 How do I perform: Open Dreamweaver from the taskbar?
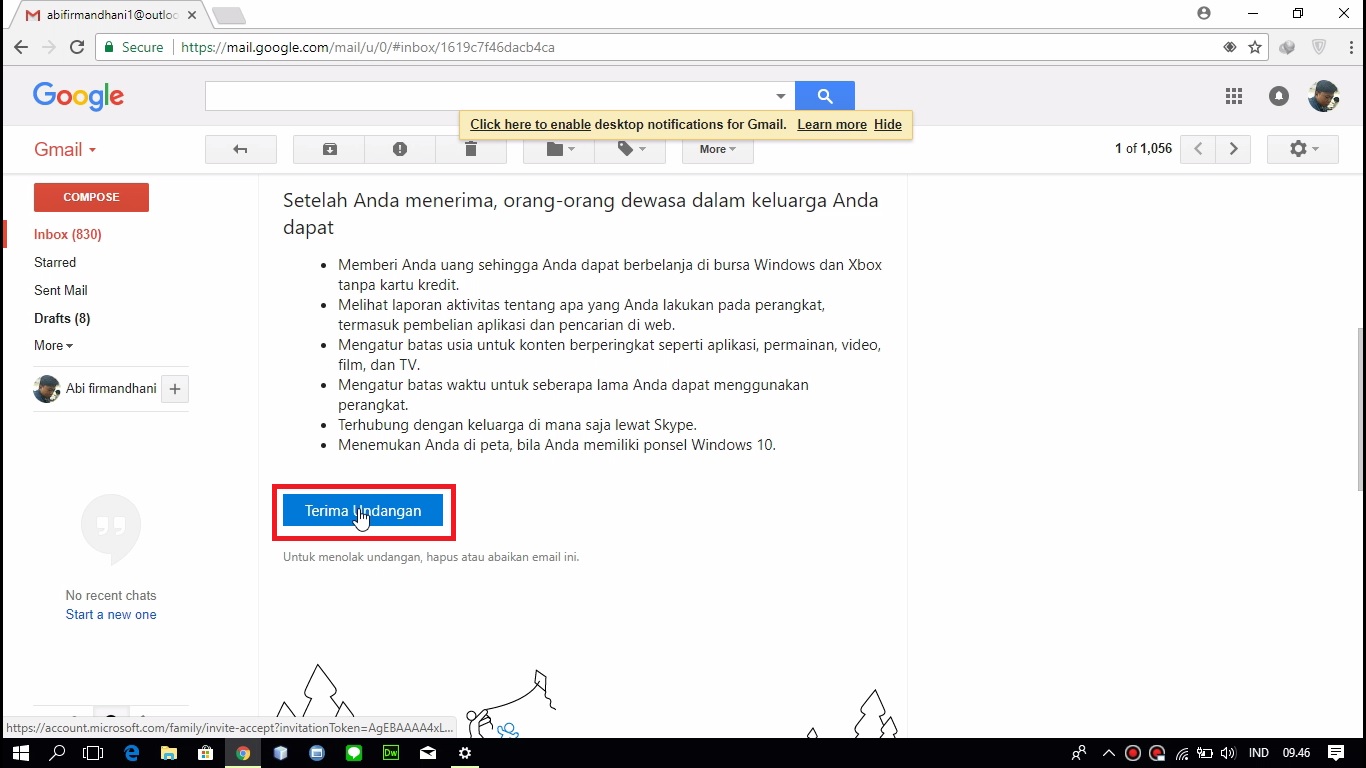pyautogui.click(x=391, y=753)
